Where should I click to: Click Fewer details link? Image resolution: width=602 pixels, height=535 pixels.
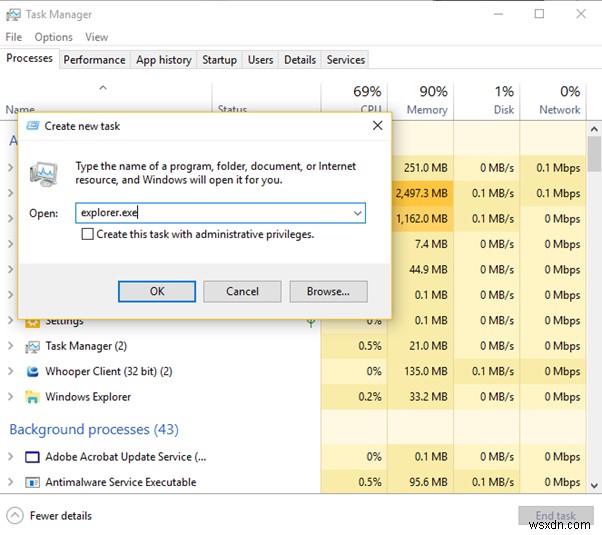click(x=61, y=515)
